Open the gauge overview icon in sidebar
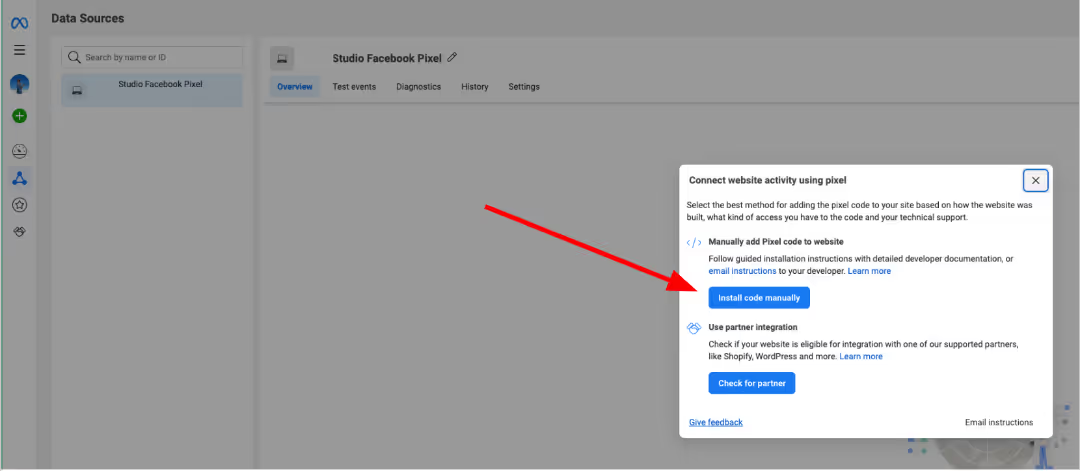Image resolution: width=1080 pixels, height=471 pixels. (19, 151)
